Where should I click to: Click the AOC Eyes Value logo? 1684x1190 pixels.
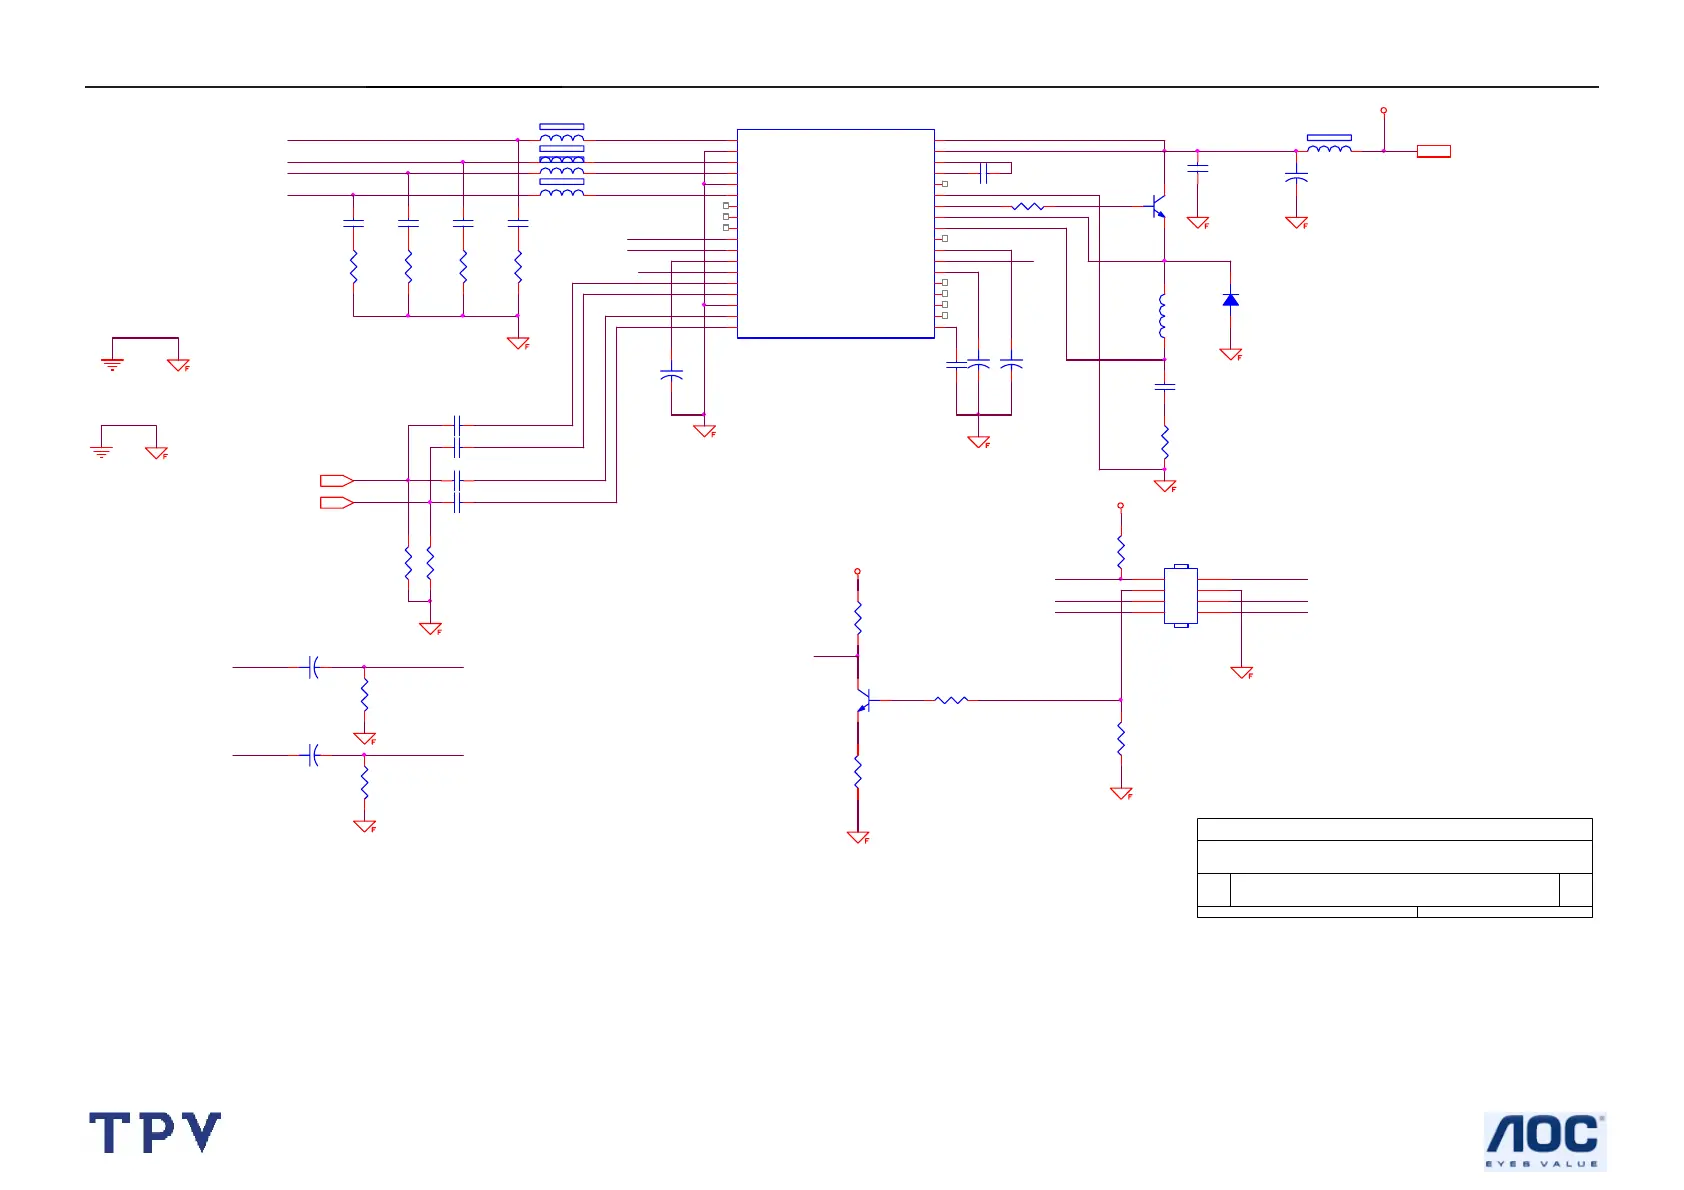pos(1545,1141)
